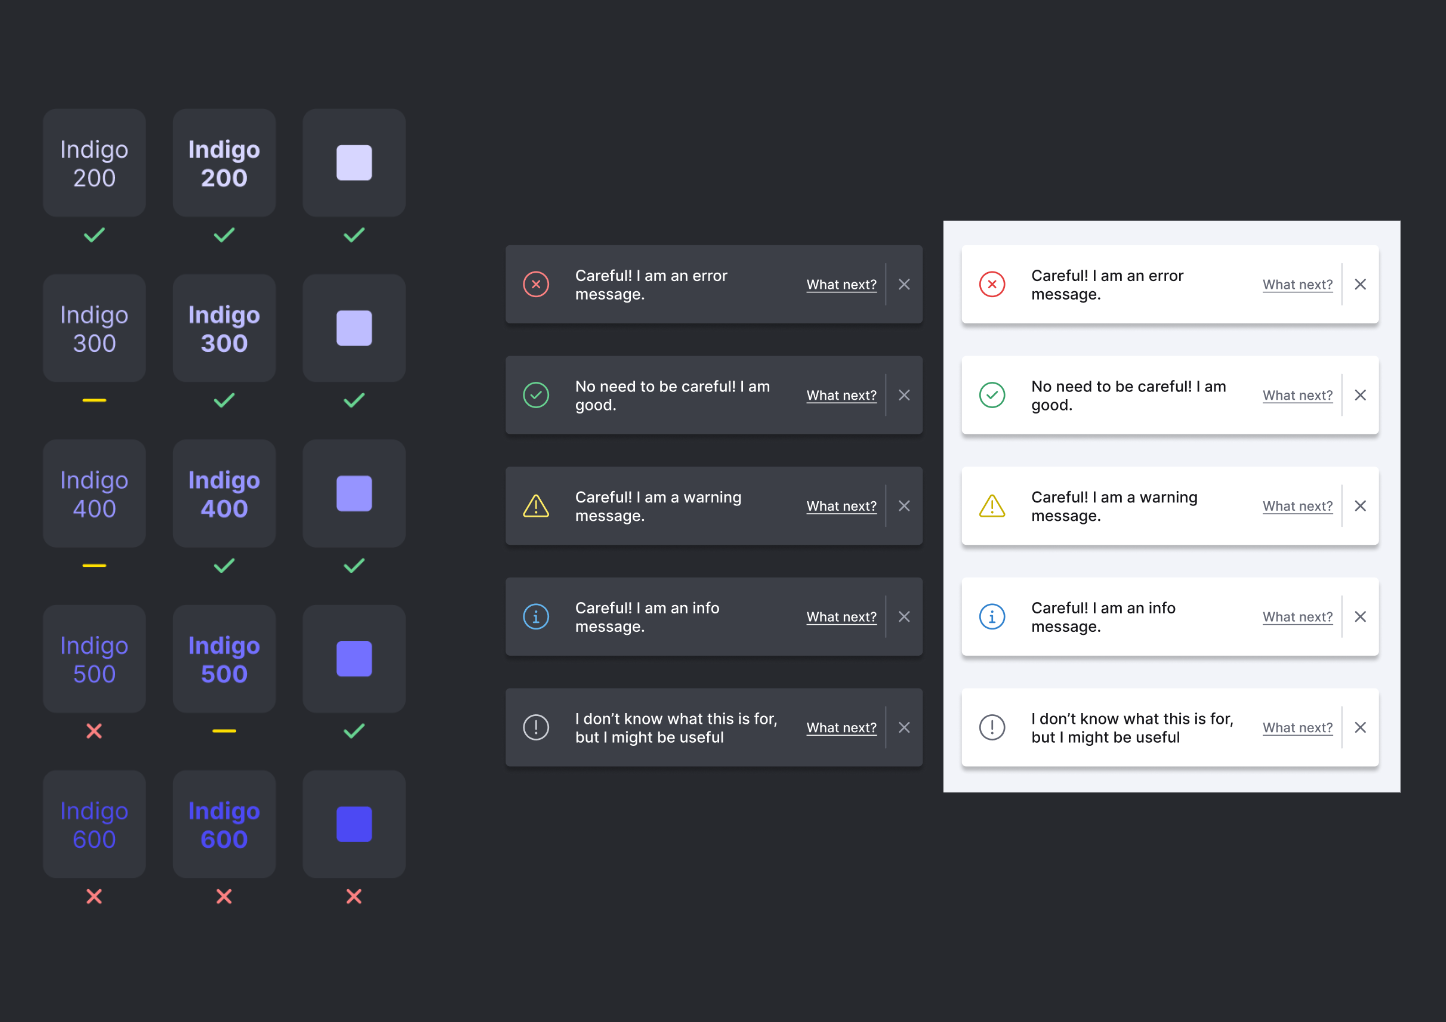Close the light error message

1360,284
